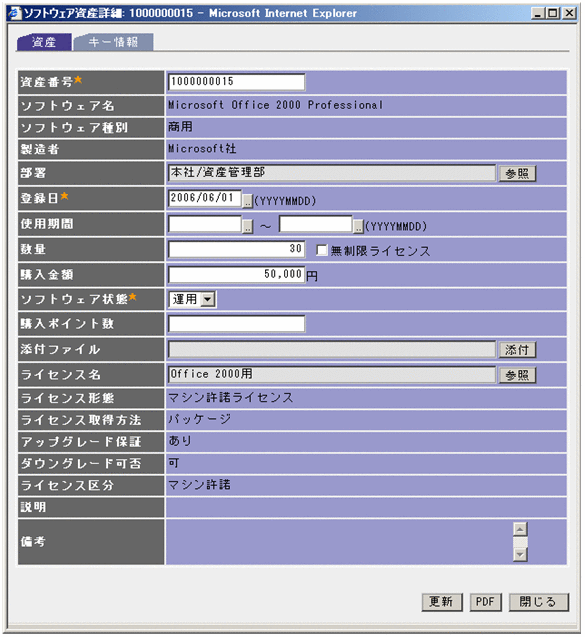Screen dimensions: 585x637
Task: Close the window with X button
Action: pos(569,13)
